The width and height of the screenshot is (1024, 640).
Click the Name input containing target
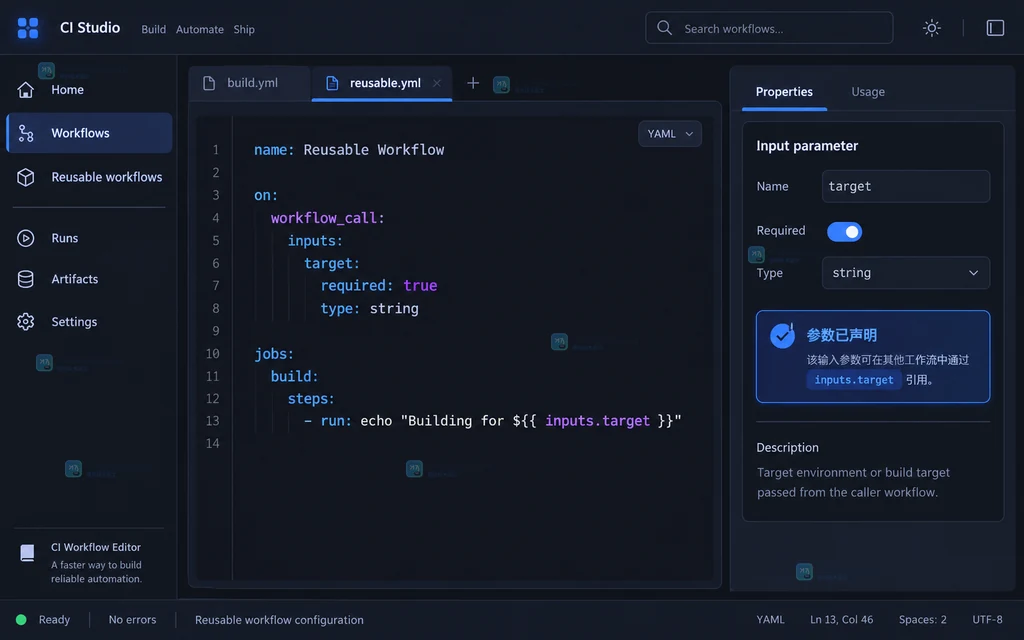click(x=905, y=187)
